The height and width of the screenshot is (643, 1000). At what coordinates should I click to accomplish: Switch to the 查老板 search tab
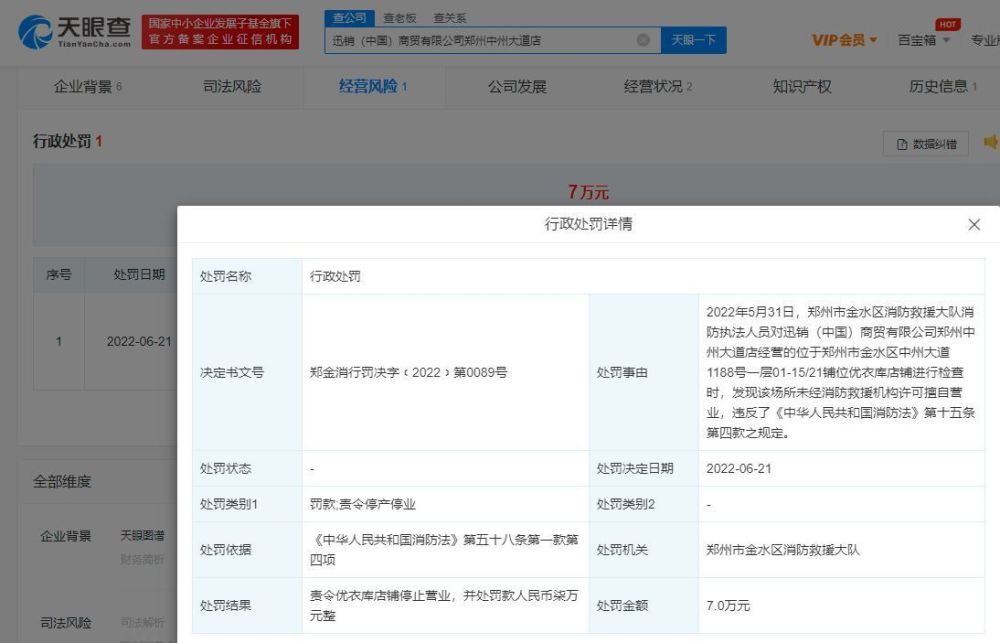coord(400,18)
